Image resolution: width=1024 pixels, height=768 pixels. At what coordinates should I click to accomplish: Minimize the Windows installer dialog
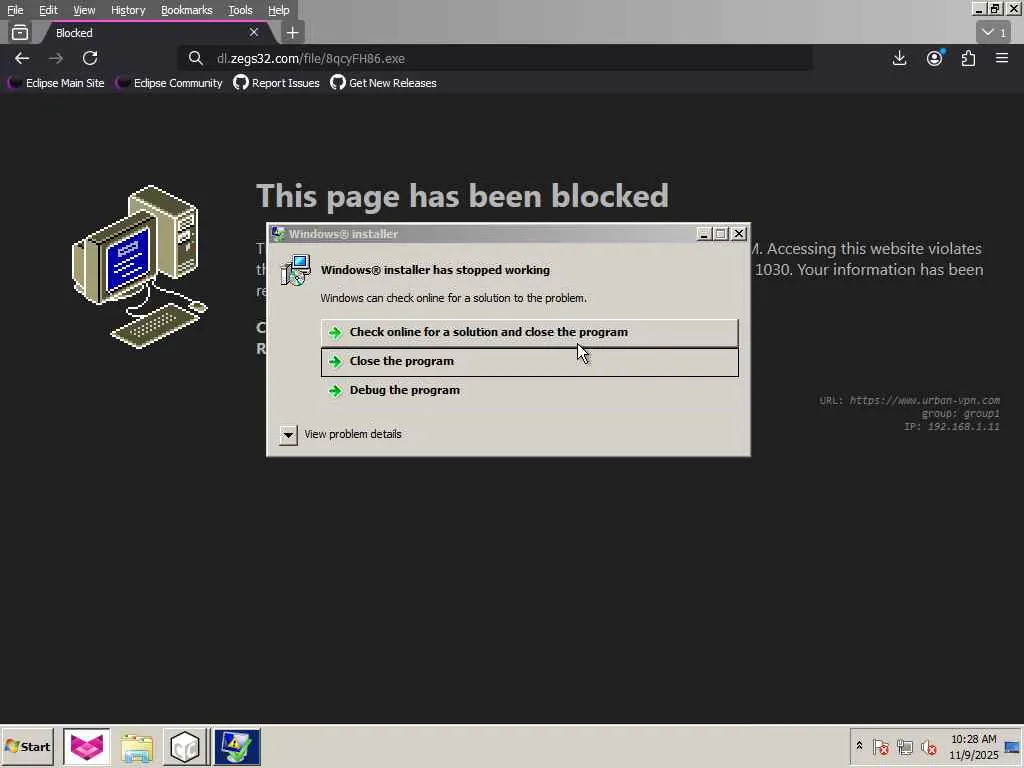click(x=704, y=234)
